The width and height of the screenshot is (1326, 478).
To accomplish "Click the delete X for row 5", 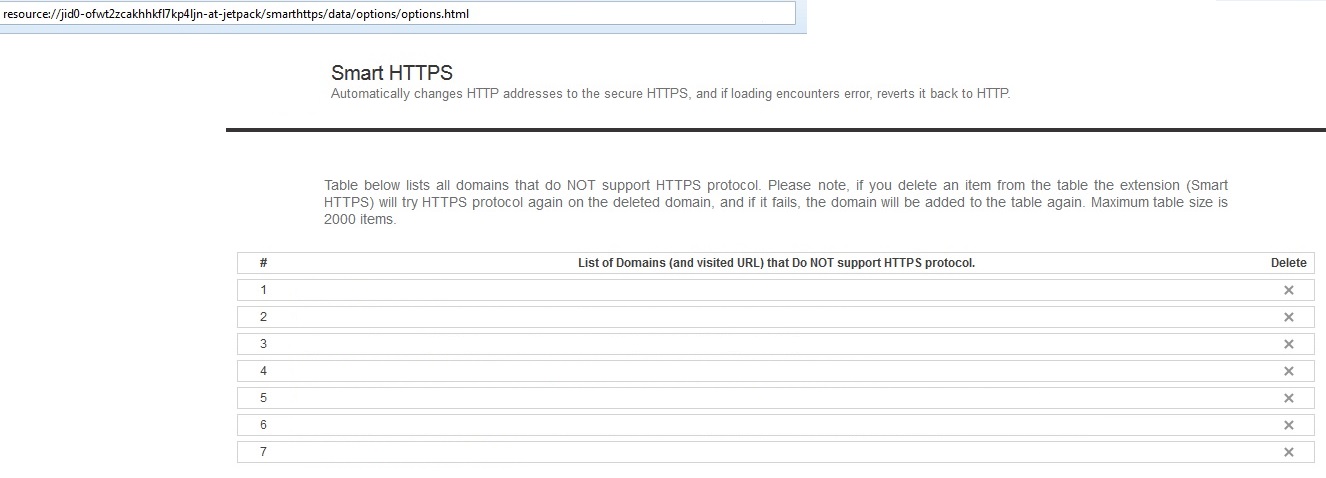I will 1288,398.
